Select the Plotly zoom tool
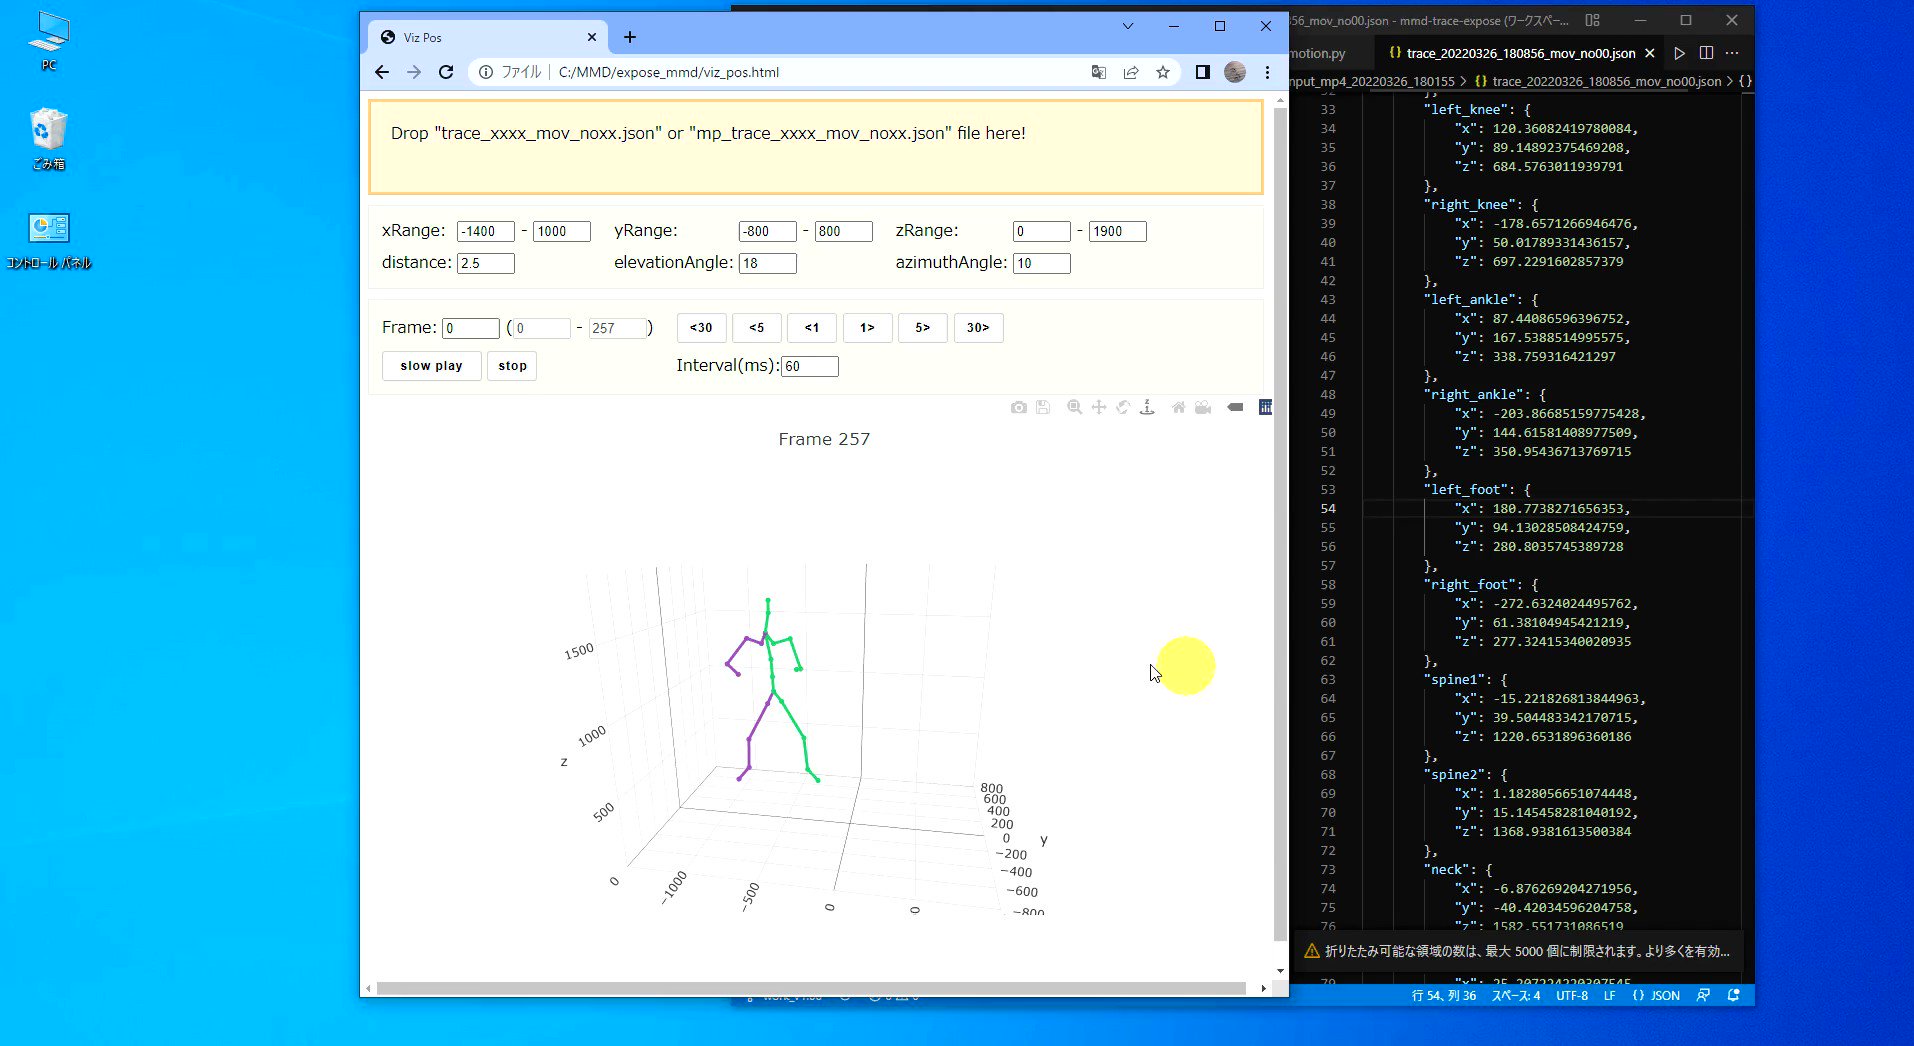The width and height of the screenshot is (1914, 1046). point(1074,407)
